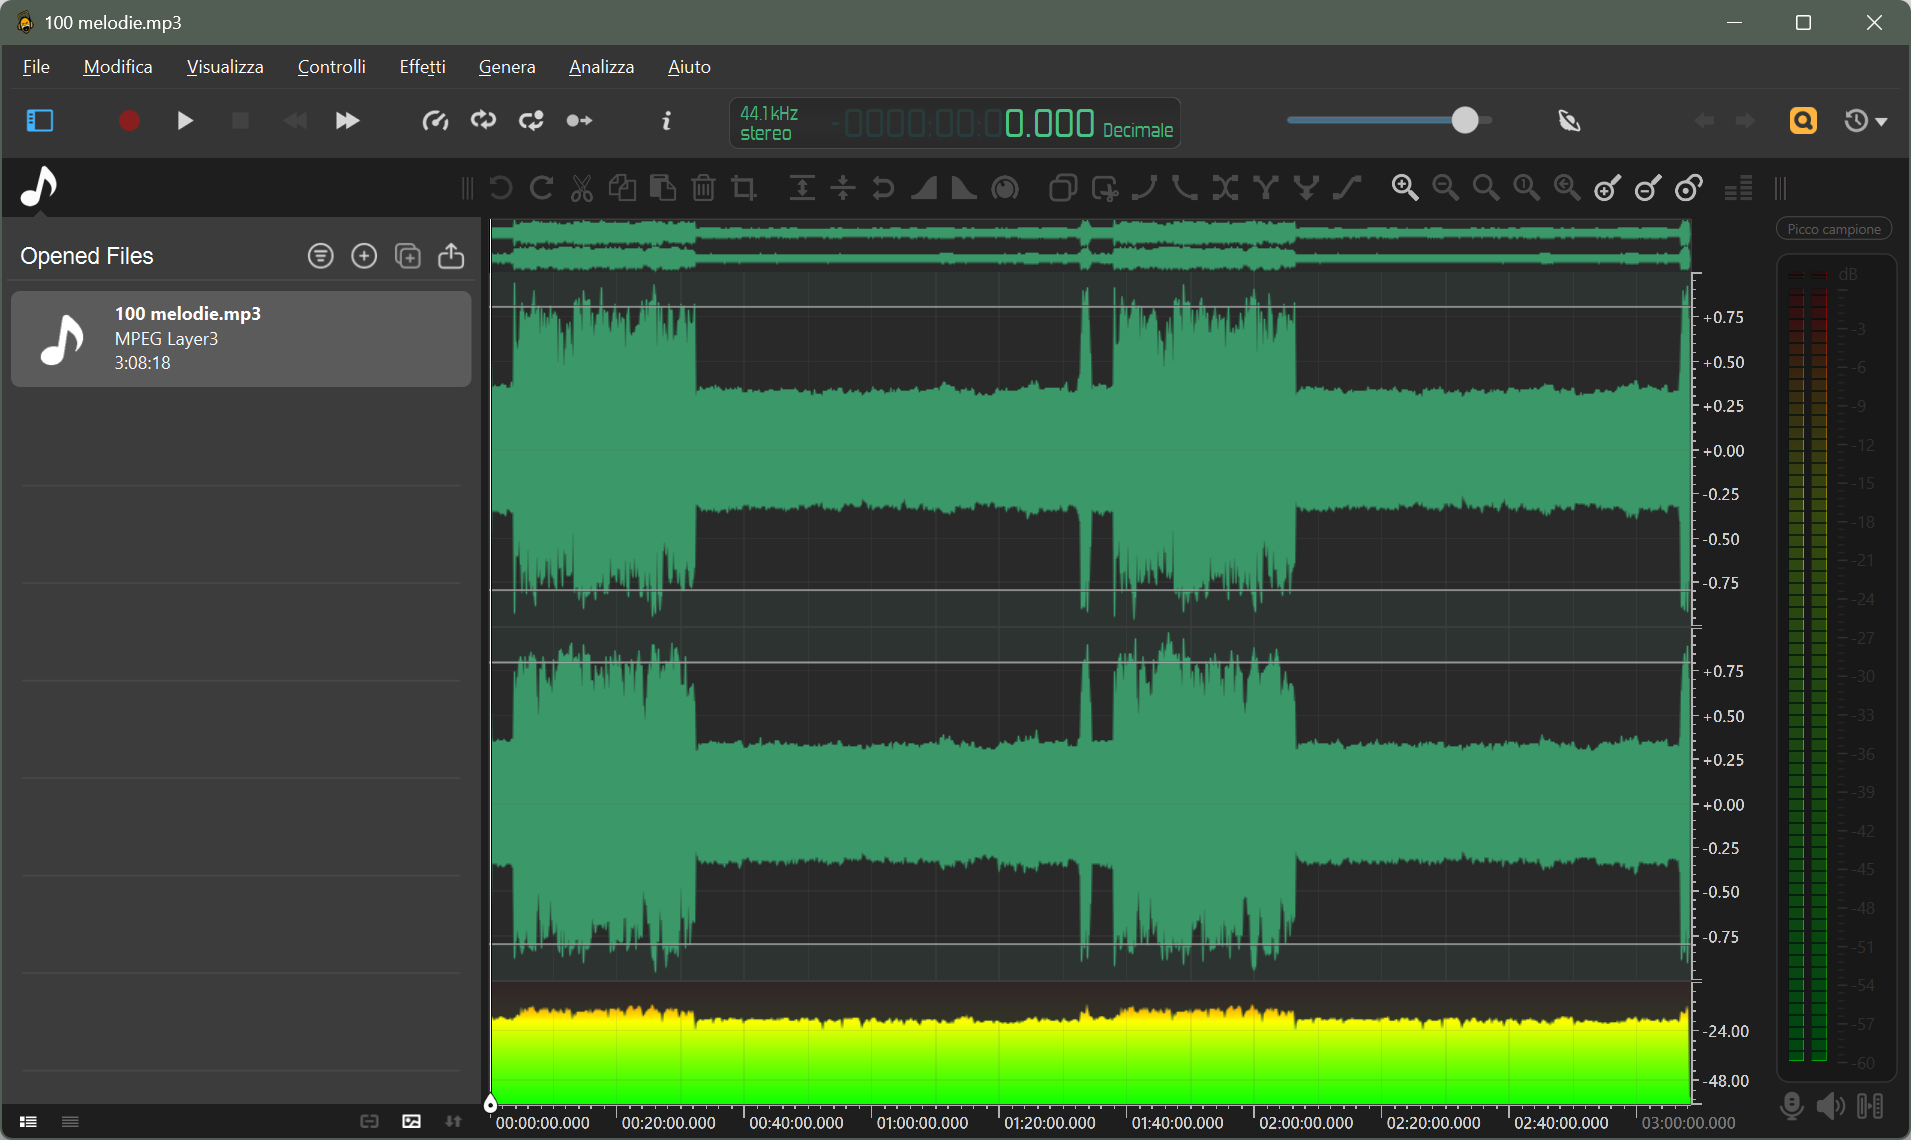1911x1140 pixels.
Task: Open the effect knob tool
Action: pyautogui.click(x=1005, y=188)
